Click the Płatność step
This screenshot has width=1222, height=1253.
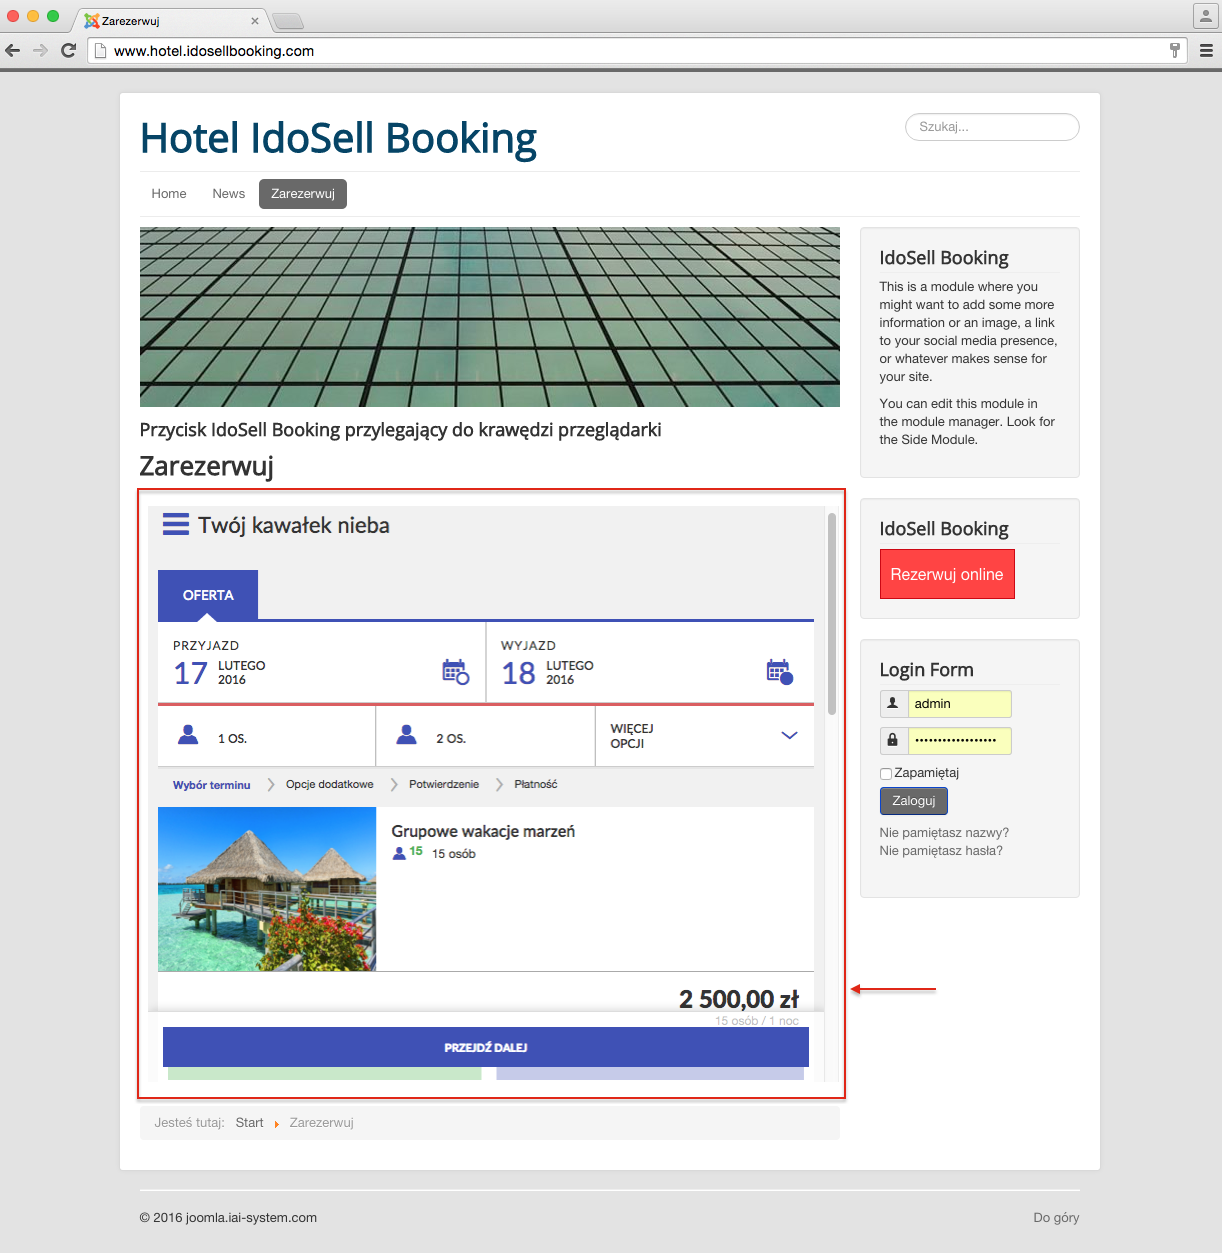(536, 785)
